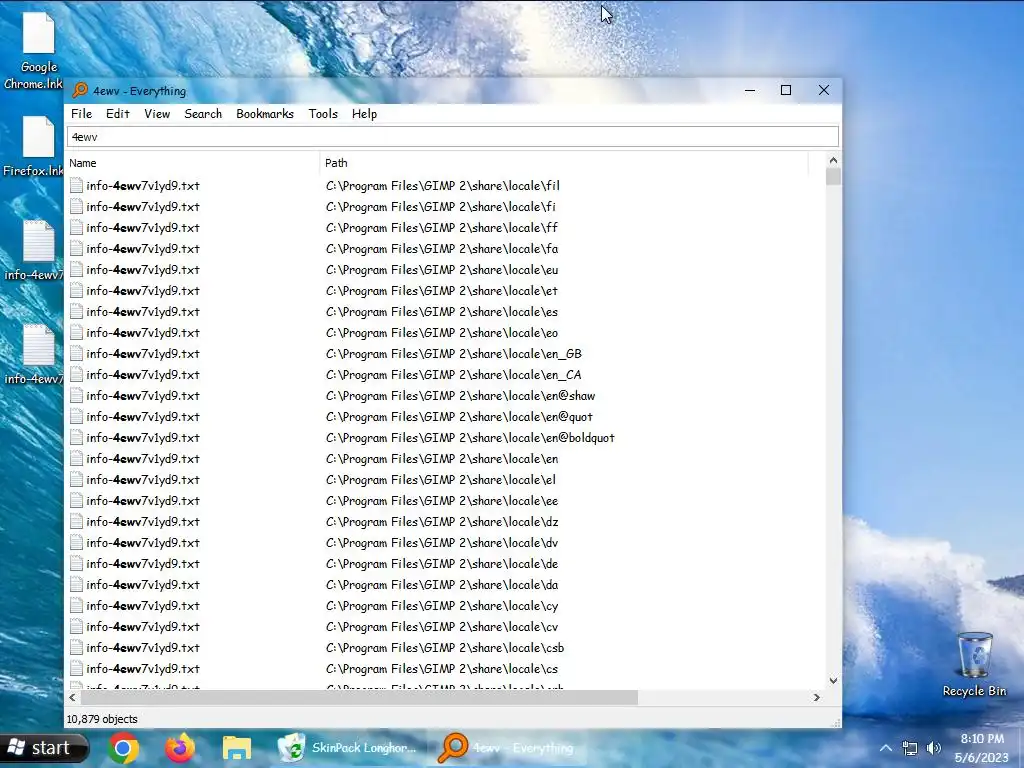Screen dimensions: 1024x768
Task: Click file icon in locale\en@quot row
Action: [76, 417]
